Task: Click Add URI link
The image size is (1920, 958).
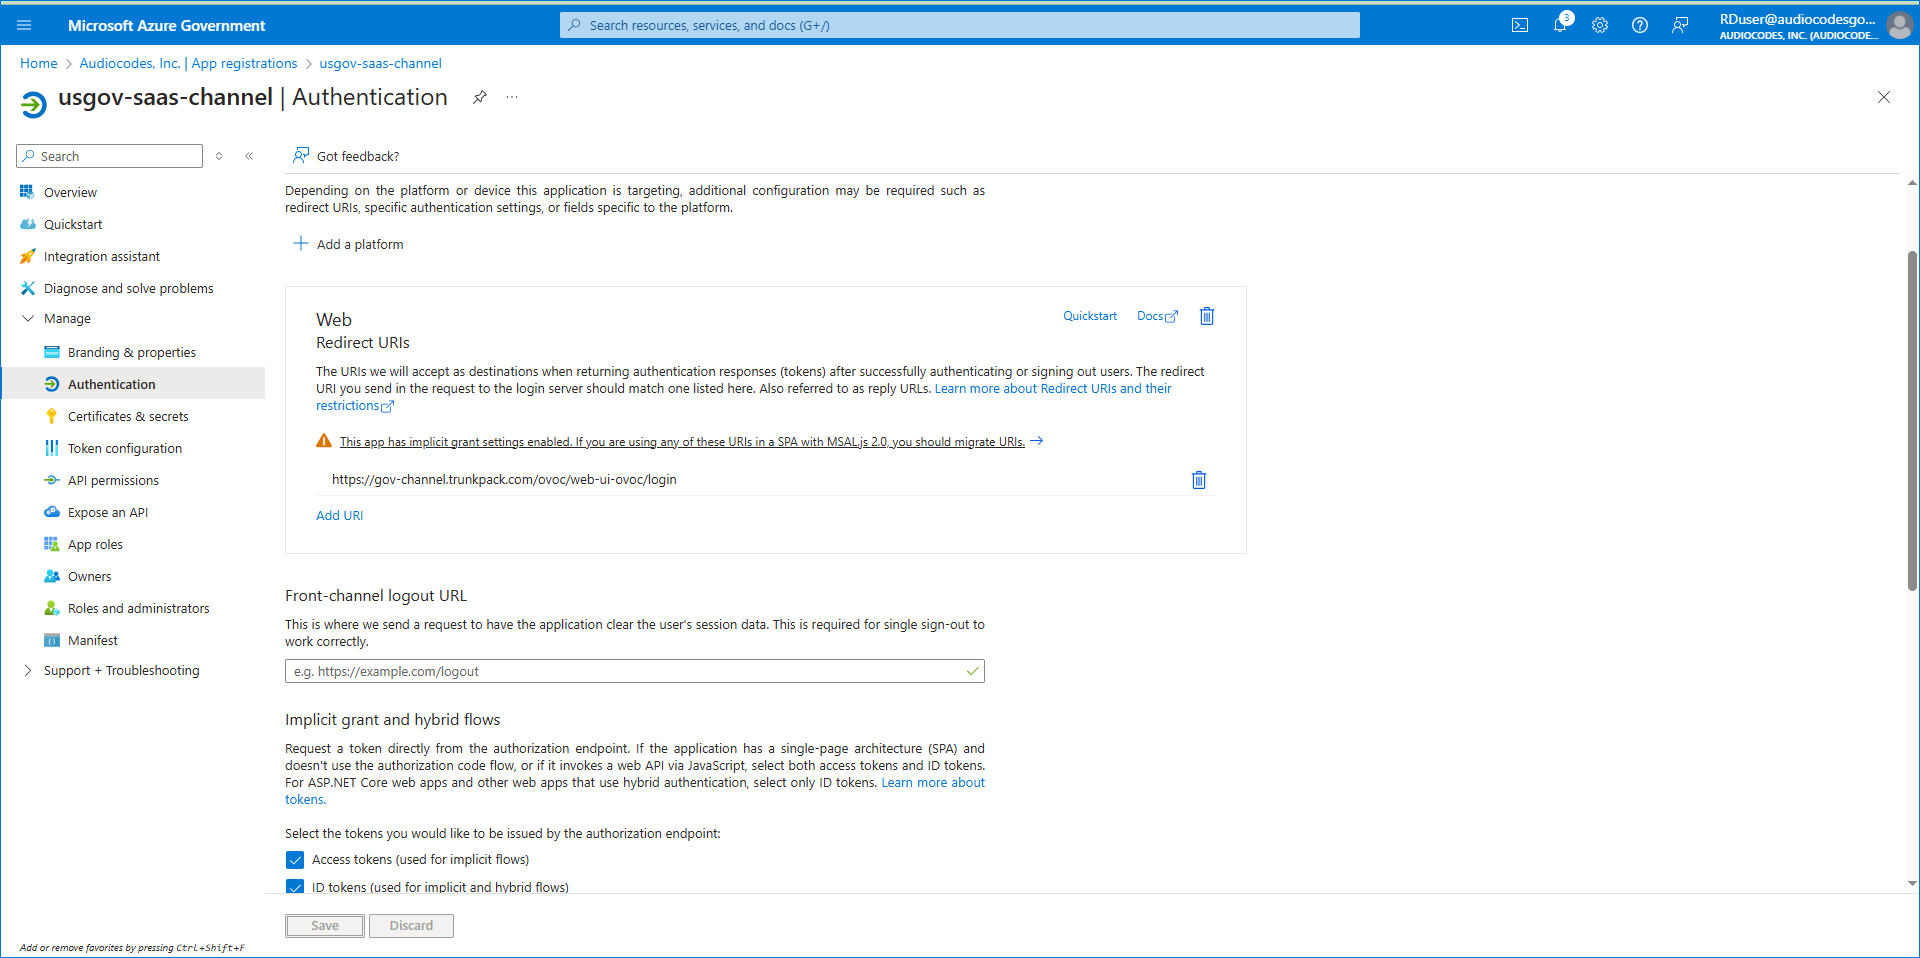Action: pos(340,516)
